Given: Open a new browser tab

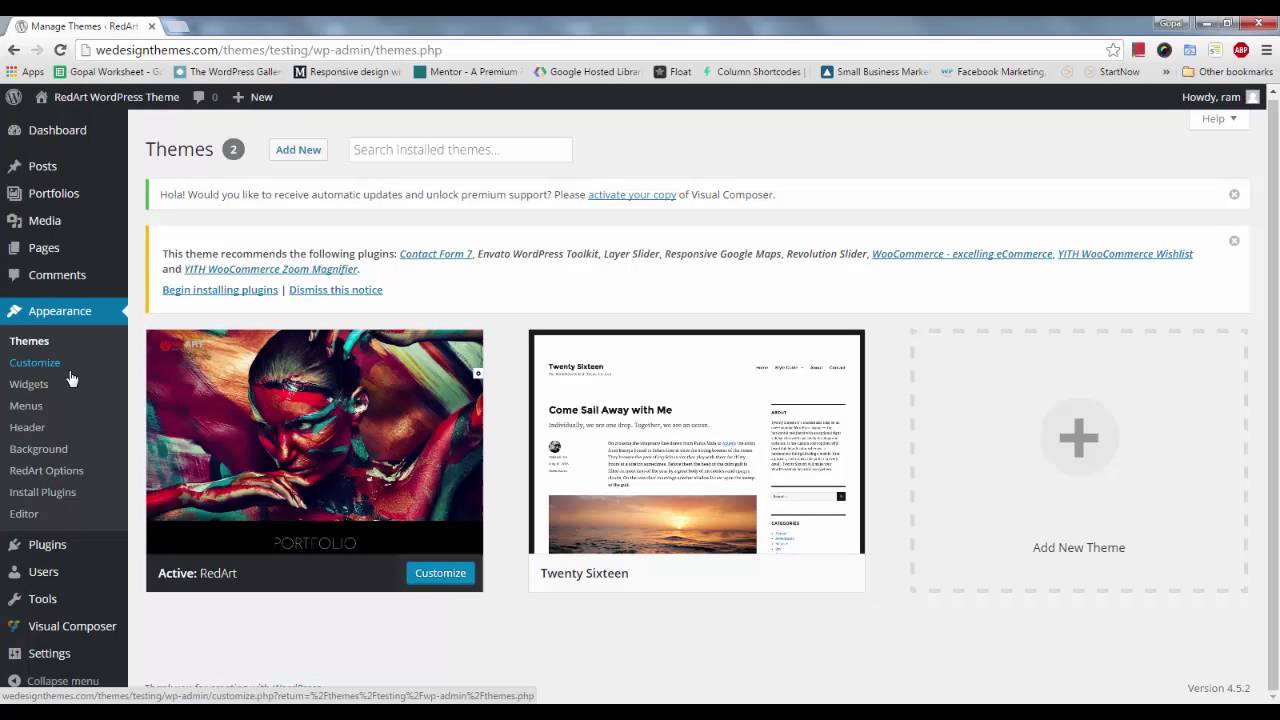Looking at the screenshot, I should coord(177,26).
